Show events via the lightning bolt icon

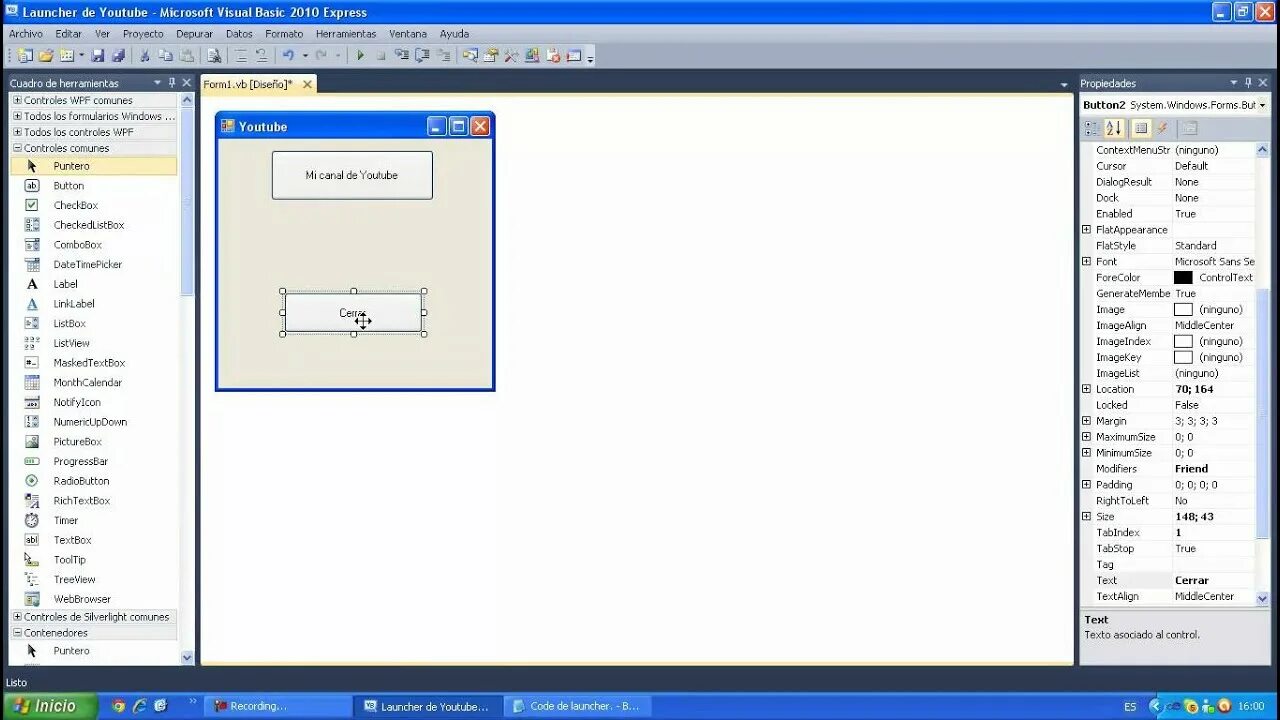(x=1162, y=128)
